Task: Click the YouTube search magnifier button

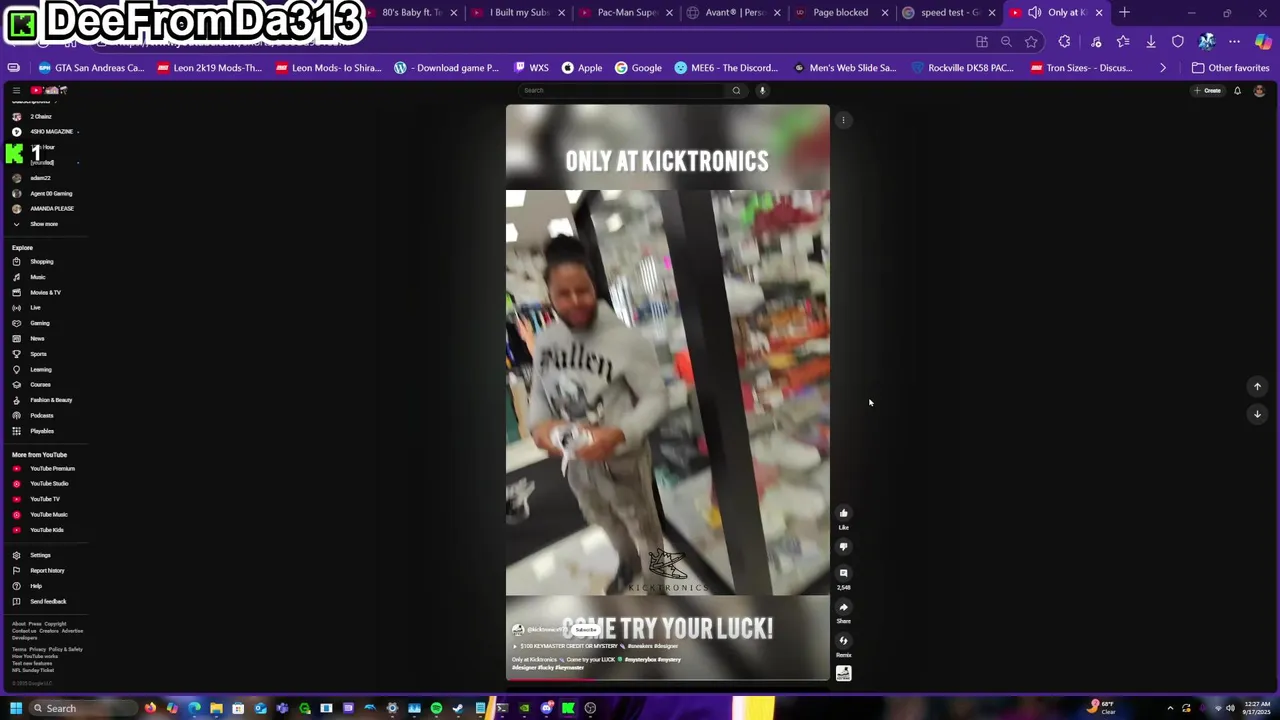Action: click(x=736, y=90)
